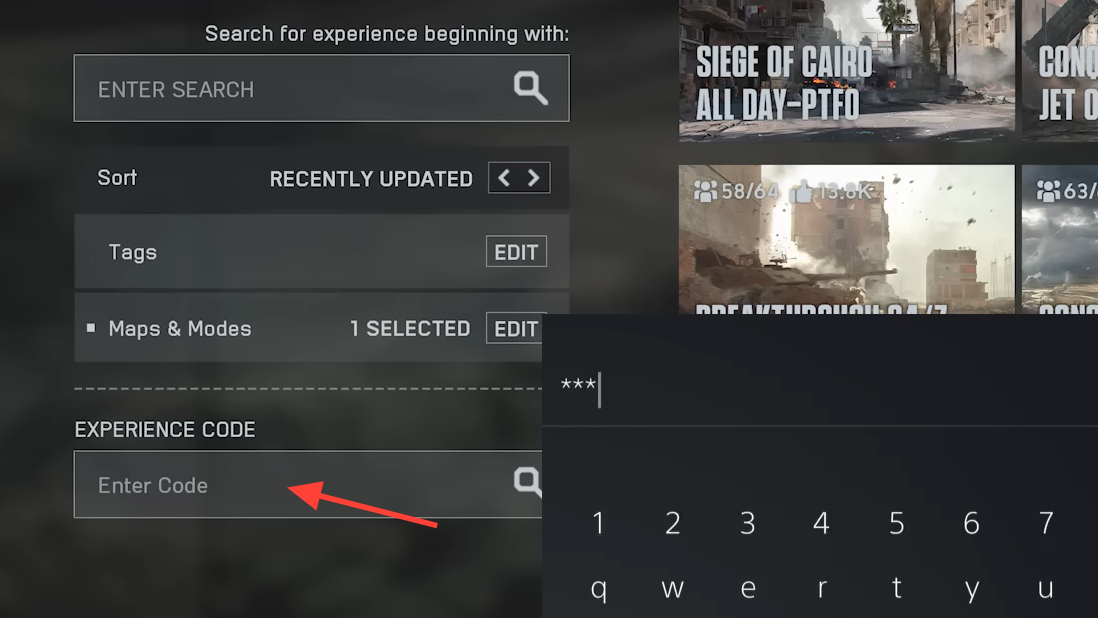This screenshot has width=1098, height=618.
Task: Tap the 7 key on keyboard
Action: 1045,523
